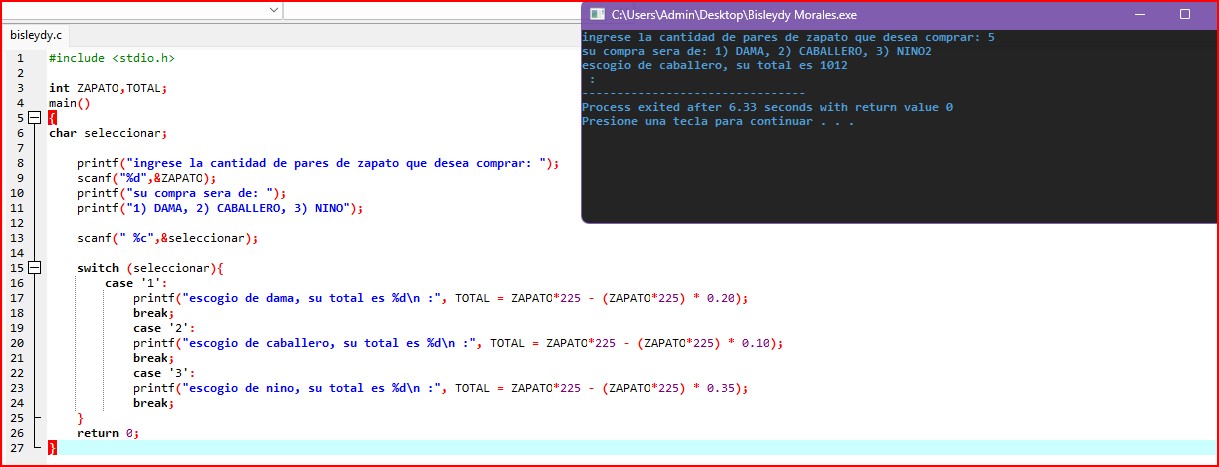
Task: Click line number 1 in the gutter
Action: 19,58
